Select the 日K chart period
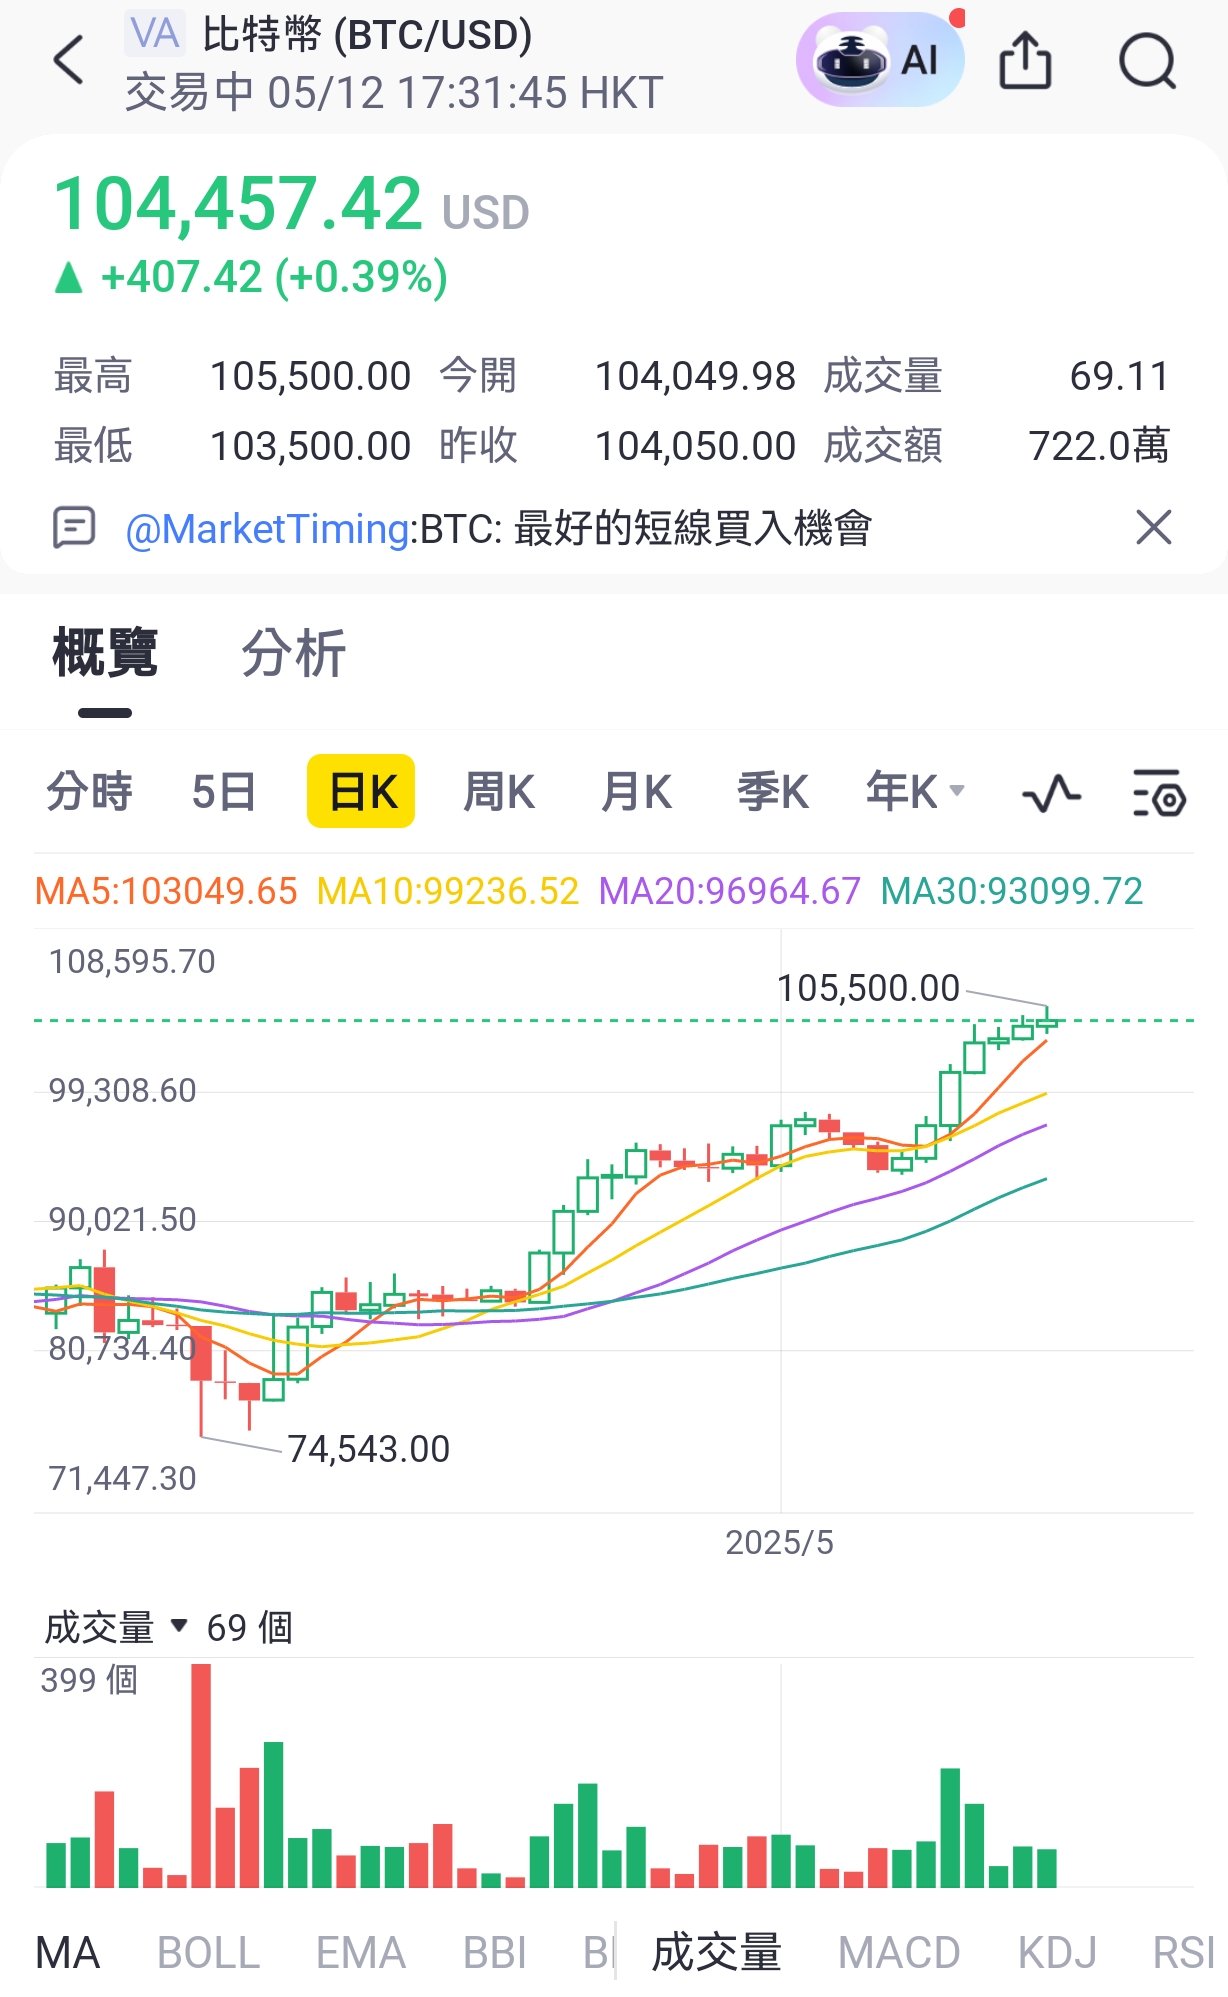The image size is (1228, 1997). point(361,791)
